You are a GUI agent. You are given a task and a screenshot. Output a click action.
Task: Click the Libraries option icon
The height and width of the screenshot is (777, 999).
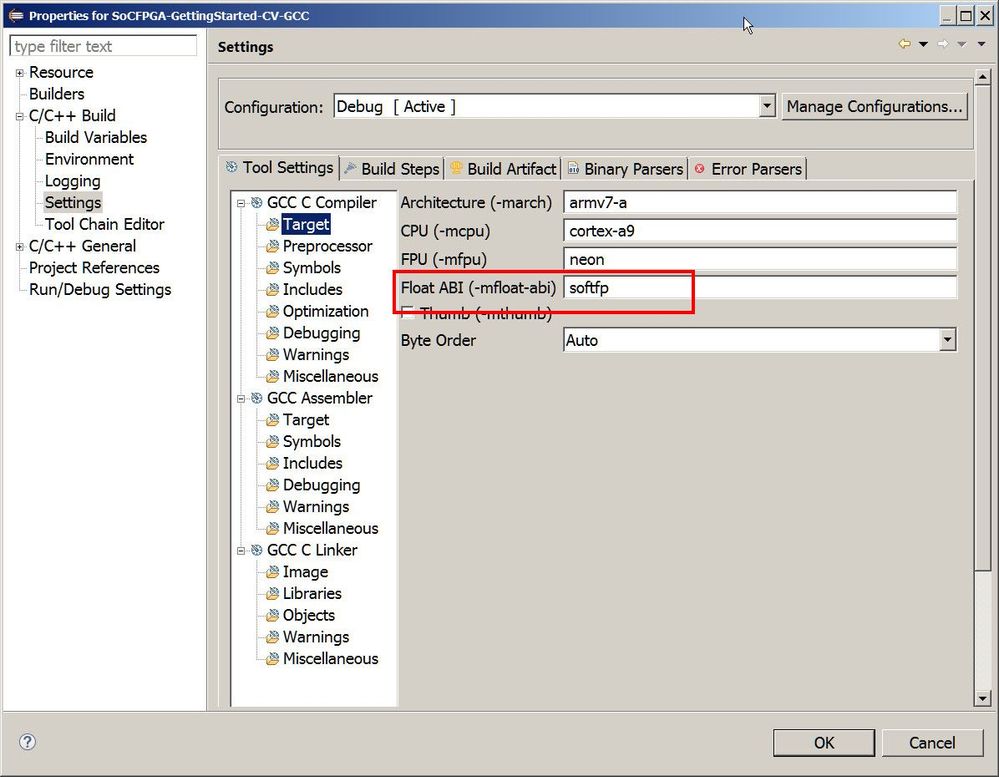(x=273, y=594)
